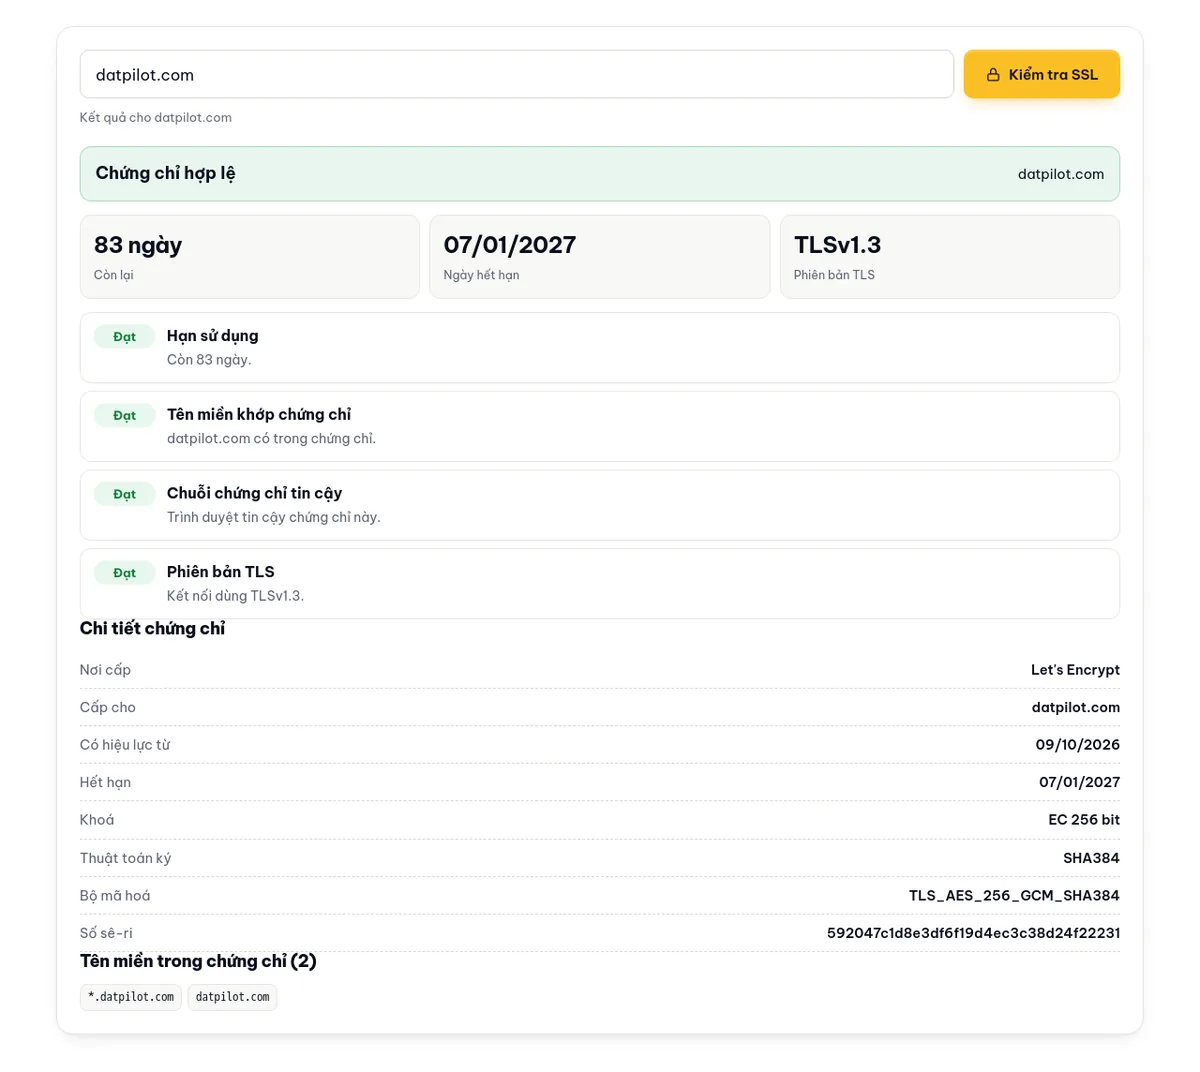The height and width of the screenshot is (1072, 1200).
Task: Click the "83 ngày" remaining days value
Action: [138, 245]
